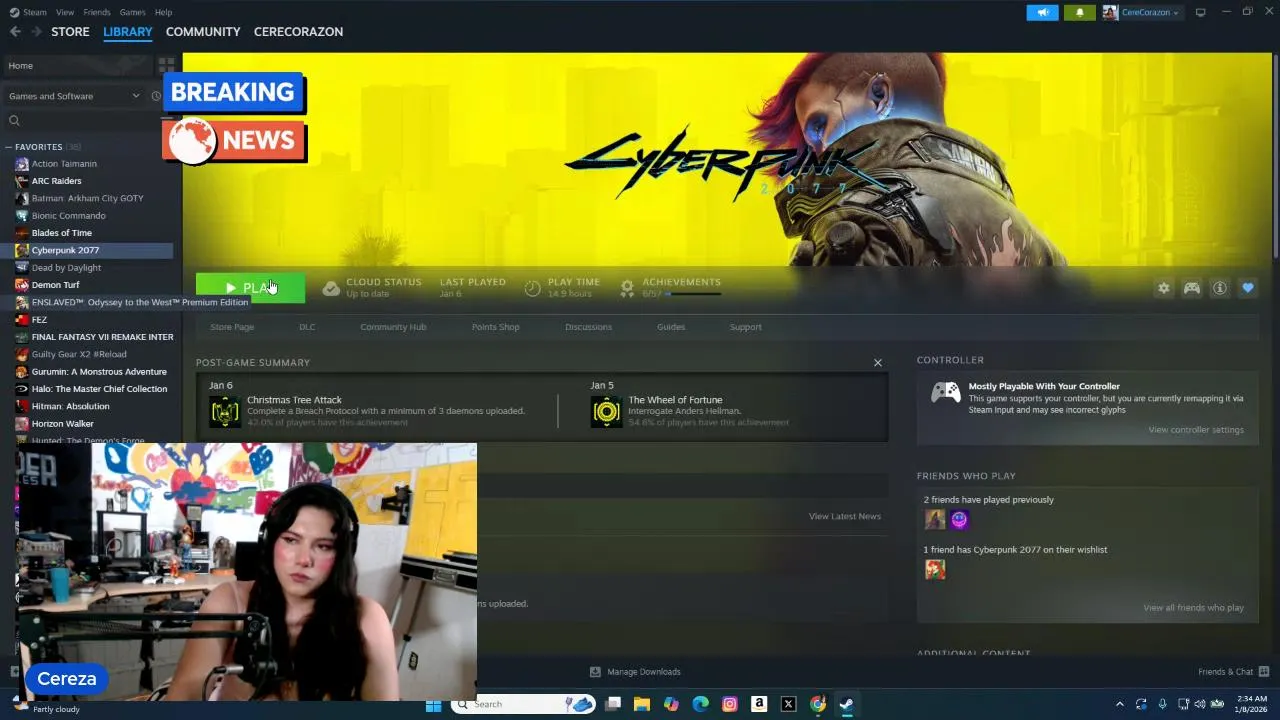
Task: Go to the COMMUNITY tab
Action: pos(203,32)
